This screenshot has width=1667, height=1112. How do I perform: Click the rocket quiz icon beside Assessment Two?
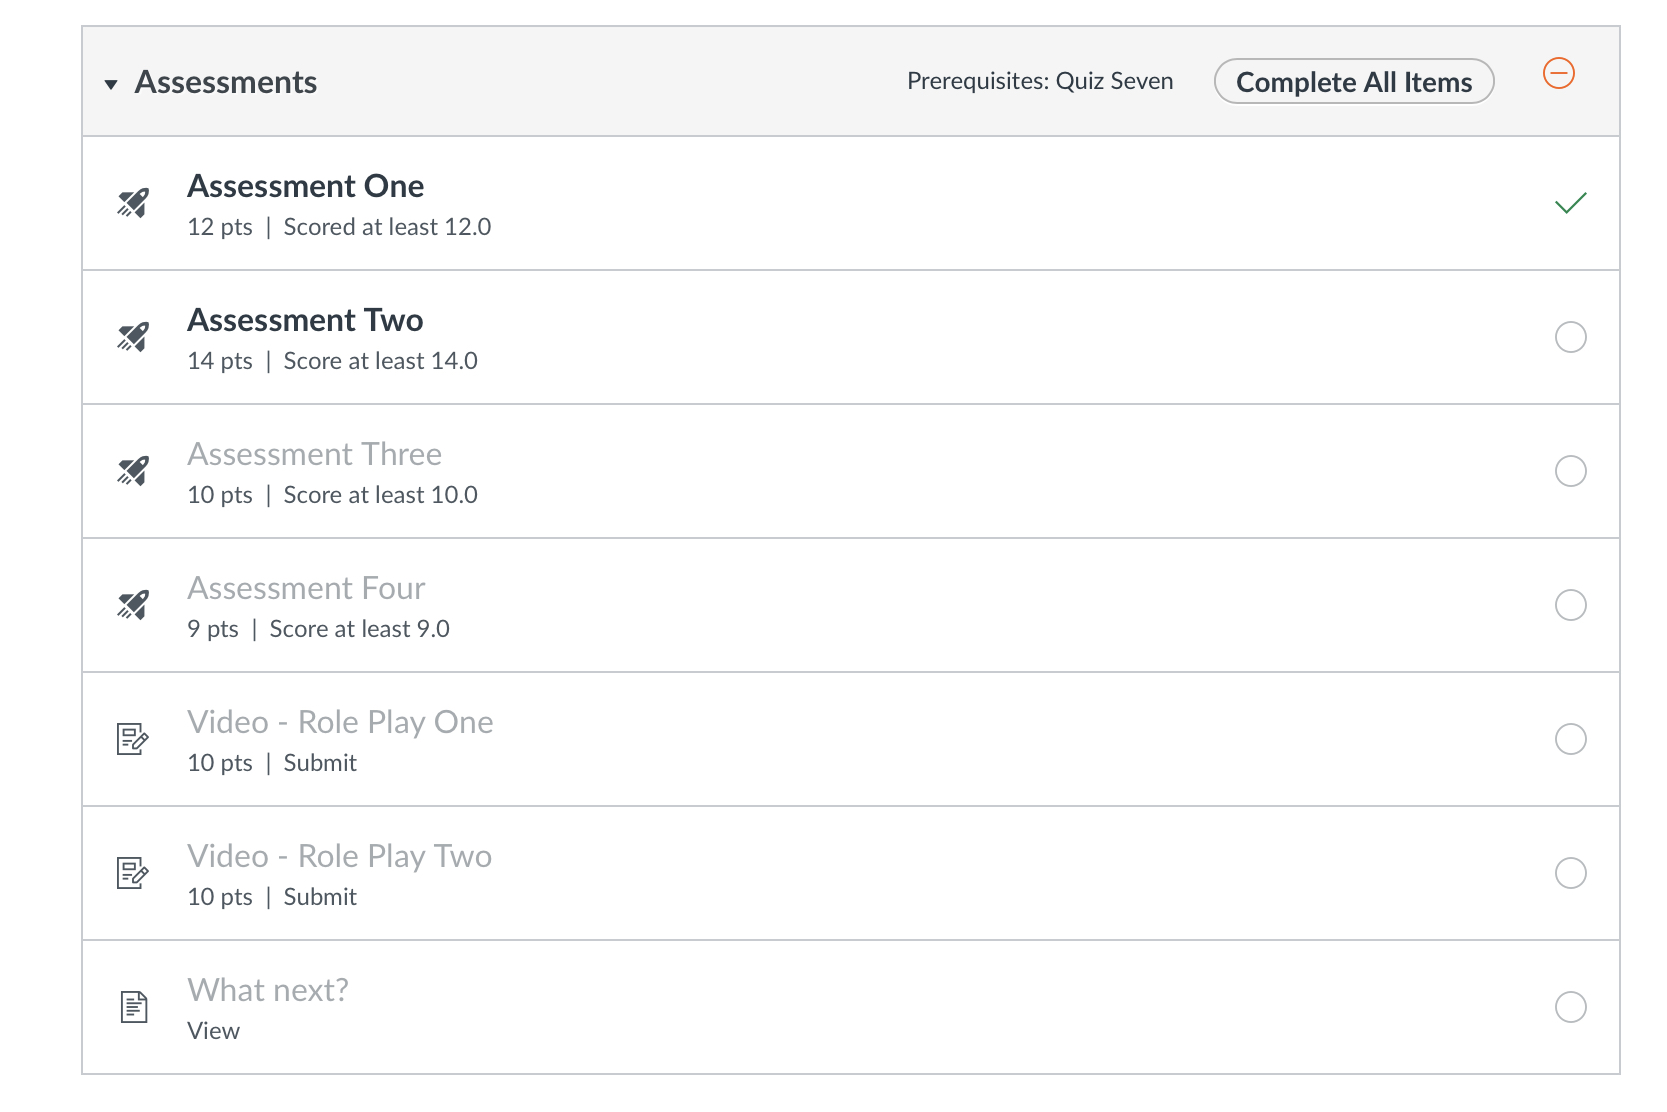133,337
